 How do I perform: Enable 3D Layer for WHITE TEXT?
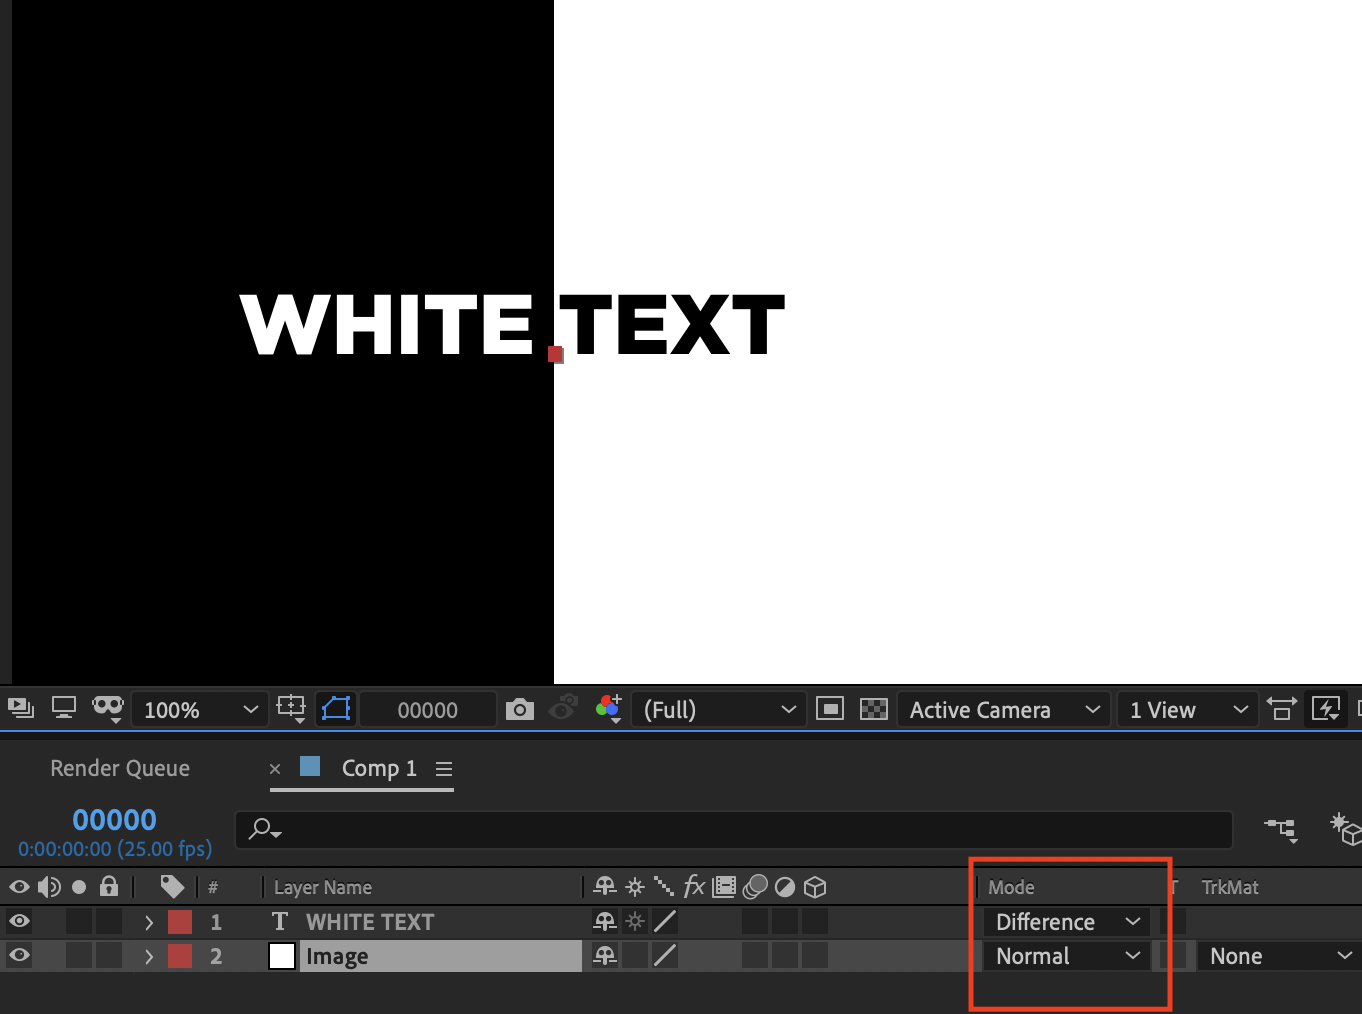click(816, 921)
